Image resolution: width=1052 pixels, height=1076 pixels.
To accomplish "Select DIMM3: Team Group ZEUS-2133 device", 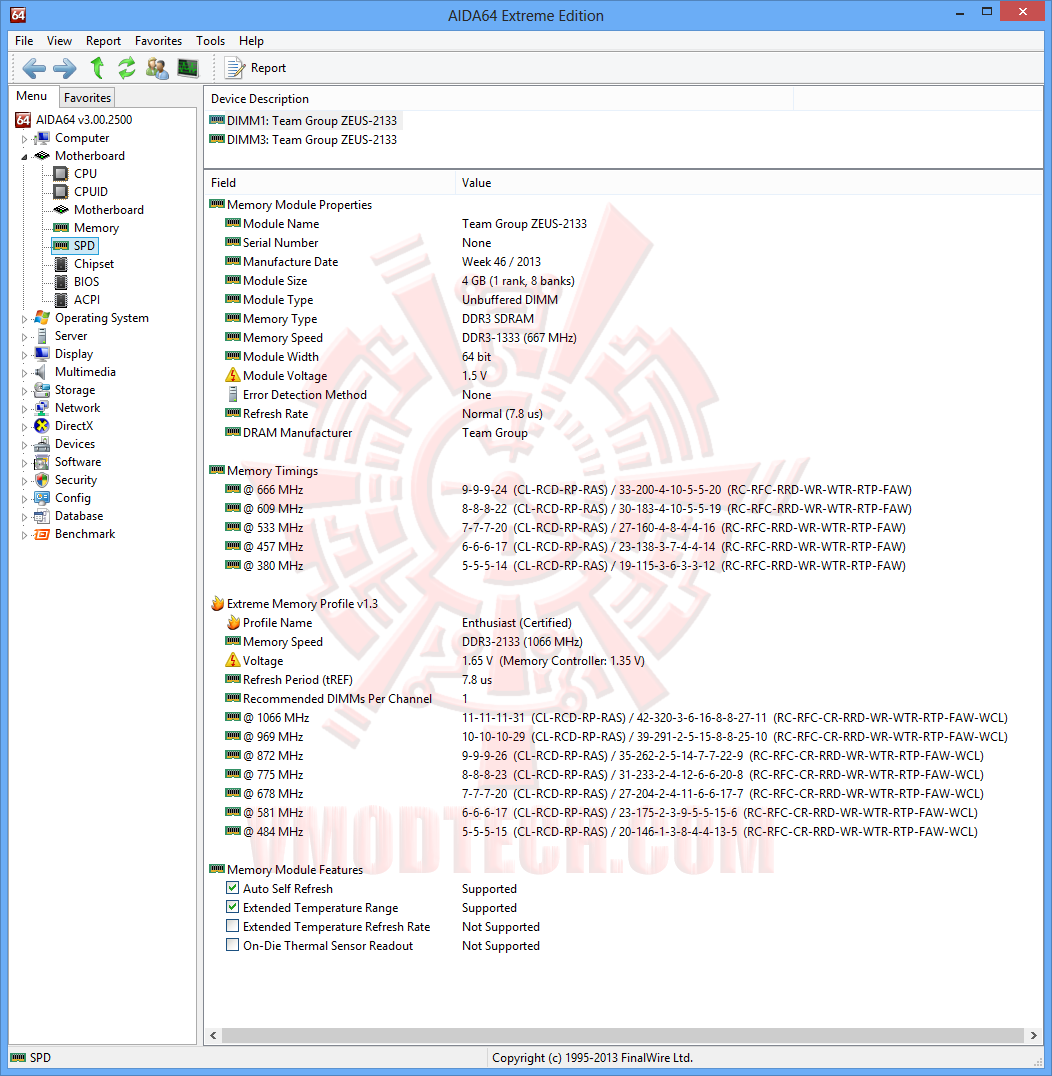I will pyautogui.click(x=304, y=139).
